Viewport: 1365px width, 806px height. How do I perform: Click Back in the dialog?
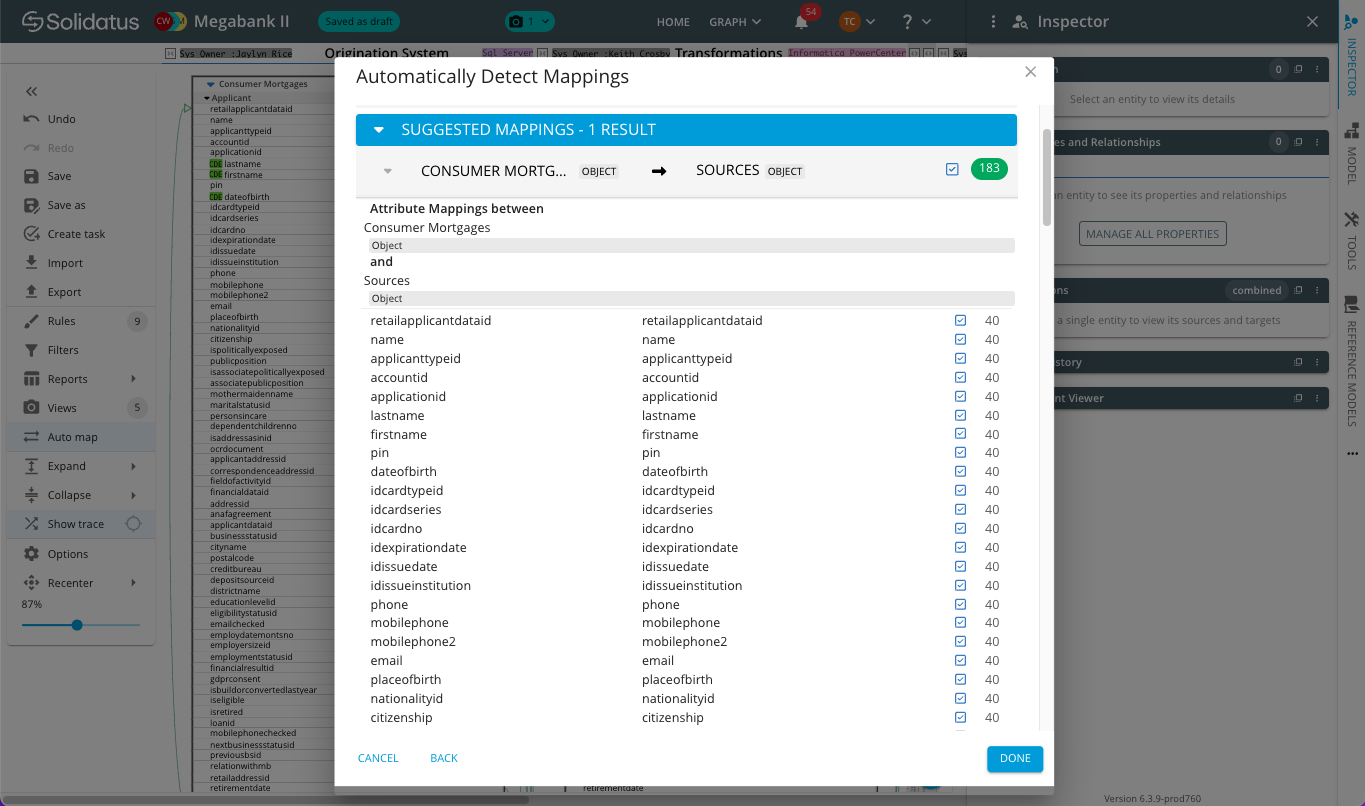(444, 758)
